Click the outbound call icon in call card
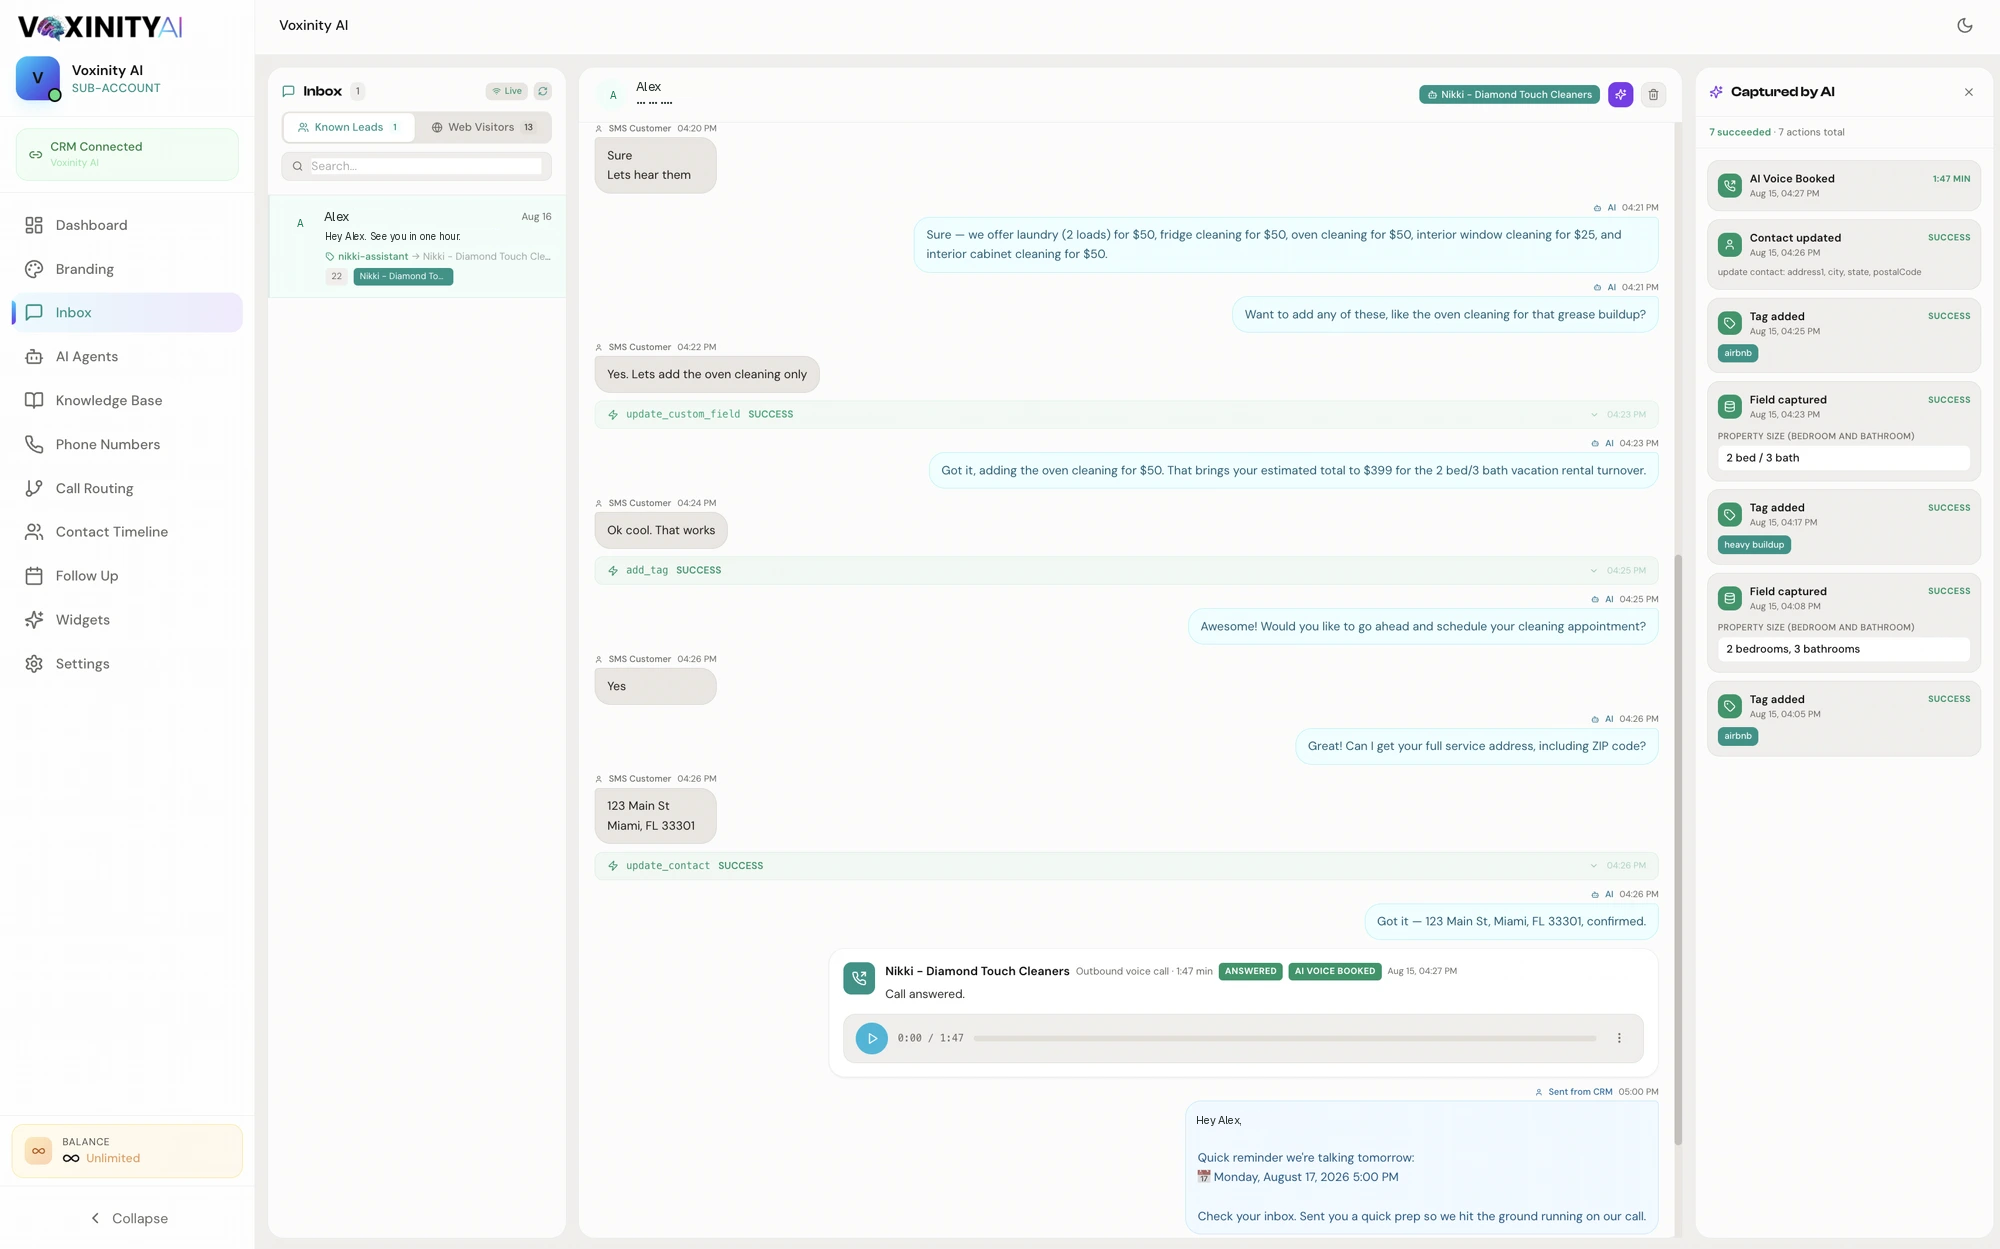2000x1249 pixels. [x=859, y=979]
